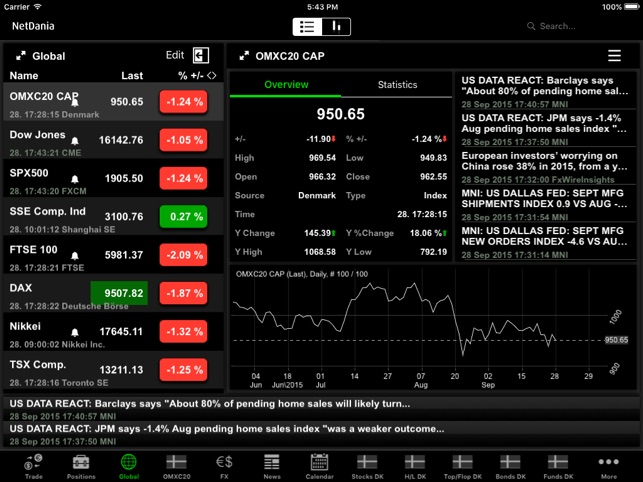Click the Last column header
Viewport: 643px width, 482px height.
[x=132, y=75]
